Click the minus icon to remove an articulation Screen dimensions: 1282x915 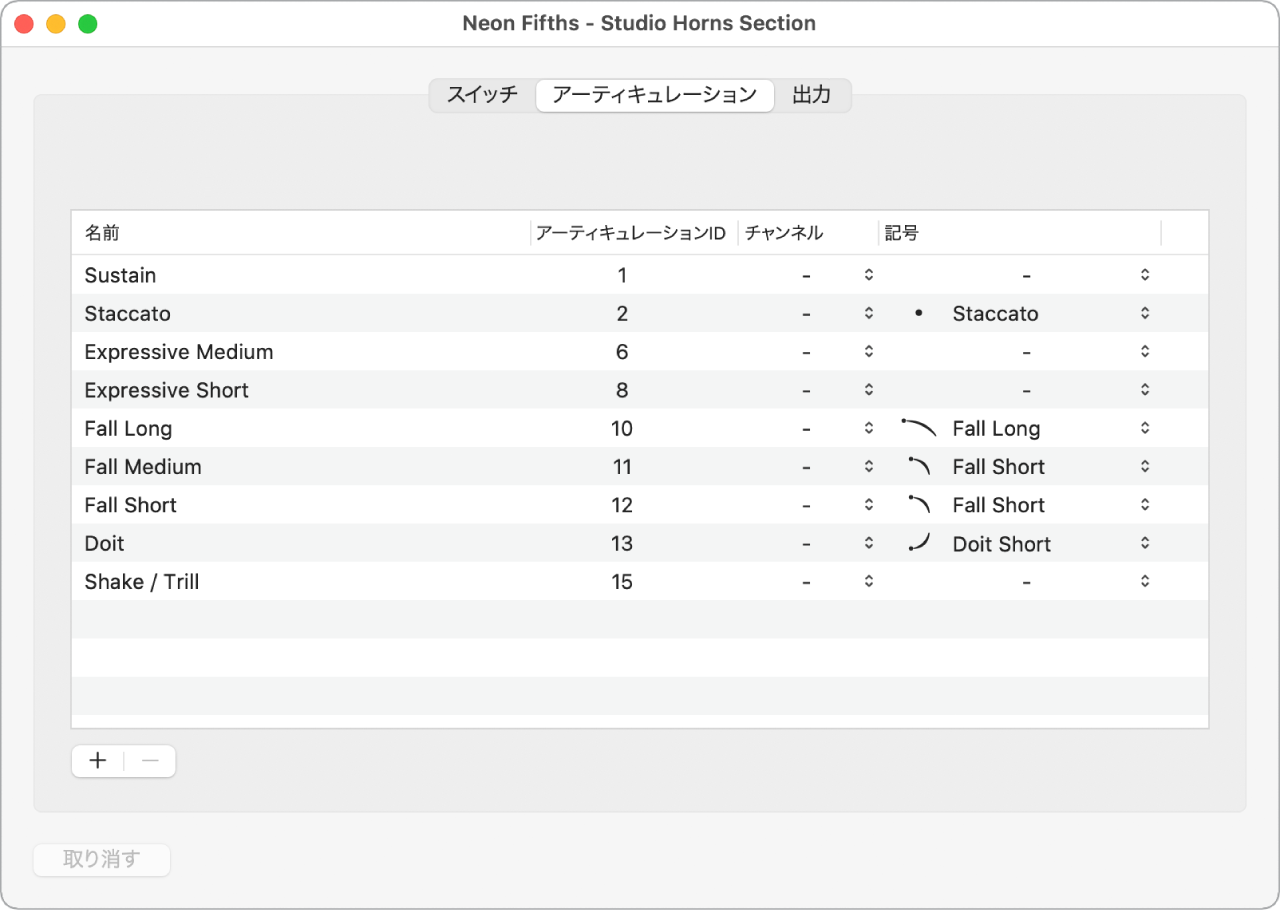[x=149, y=760]
